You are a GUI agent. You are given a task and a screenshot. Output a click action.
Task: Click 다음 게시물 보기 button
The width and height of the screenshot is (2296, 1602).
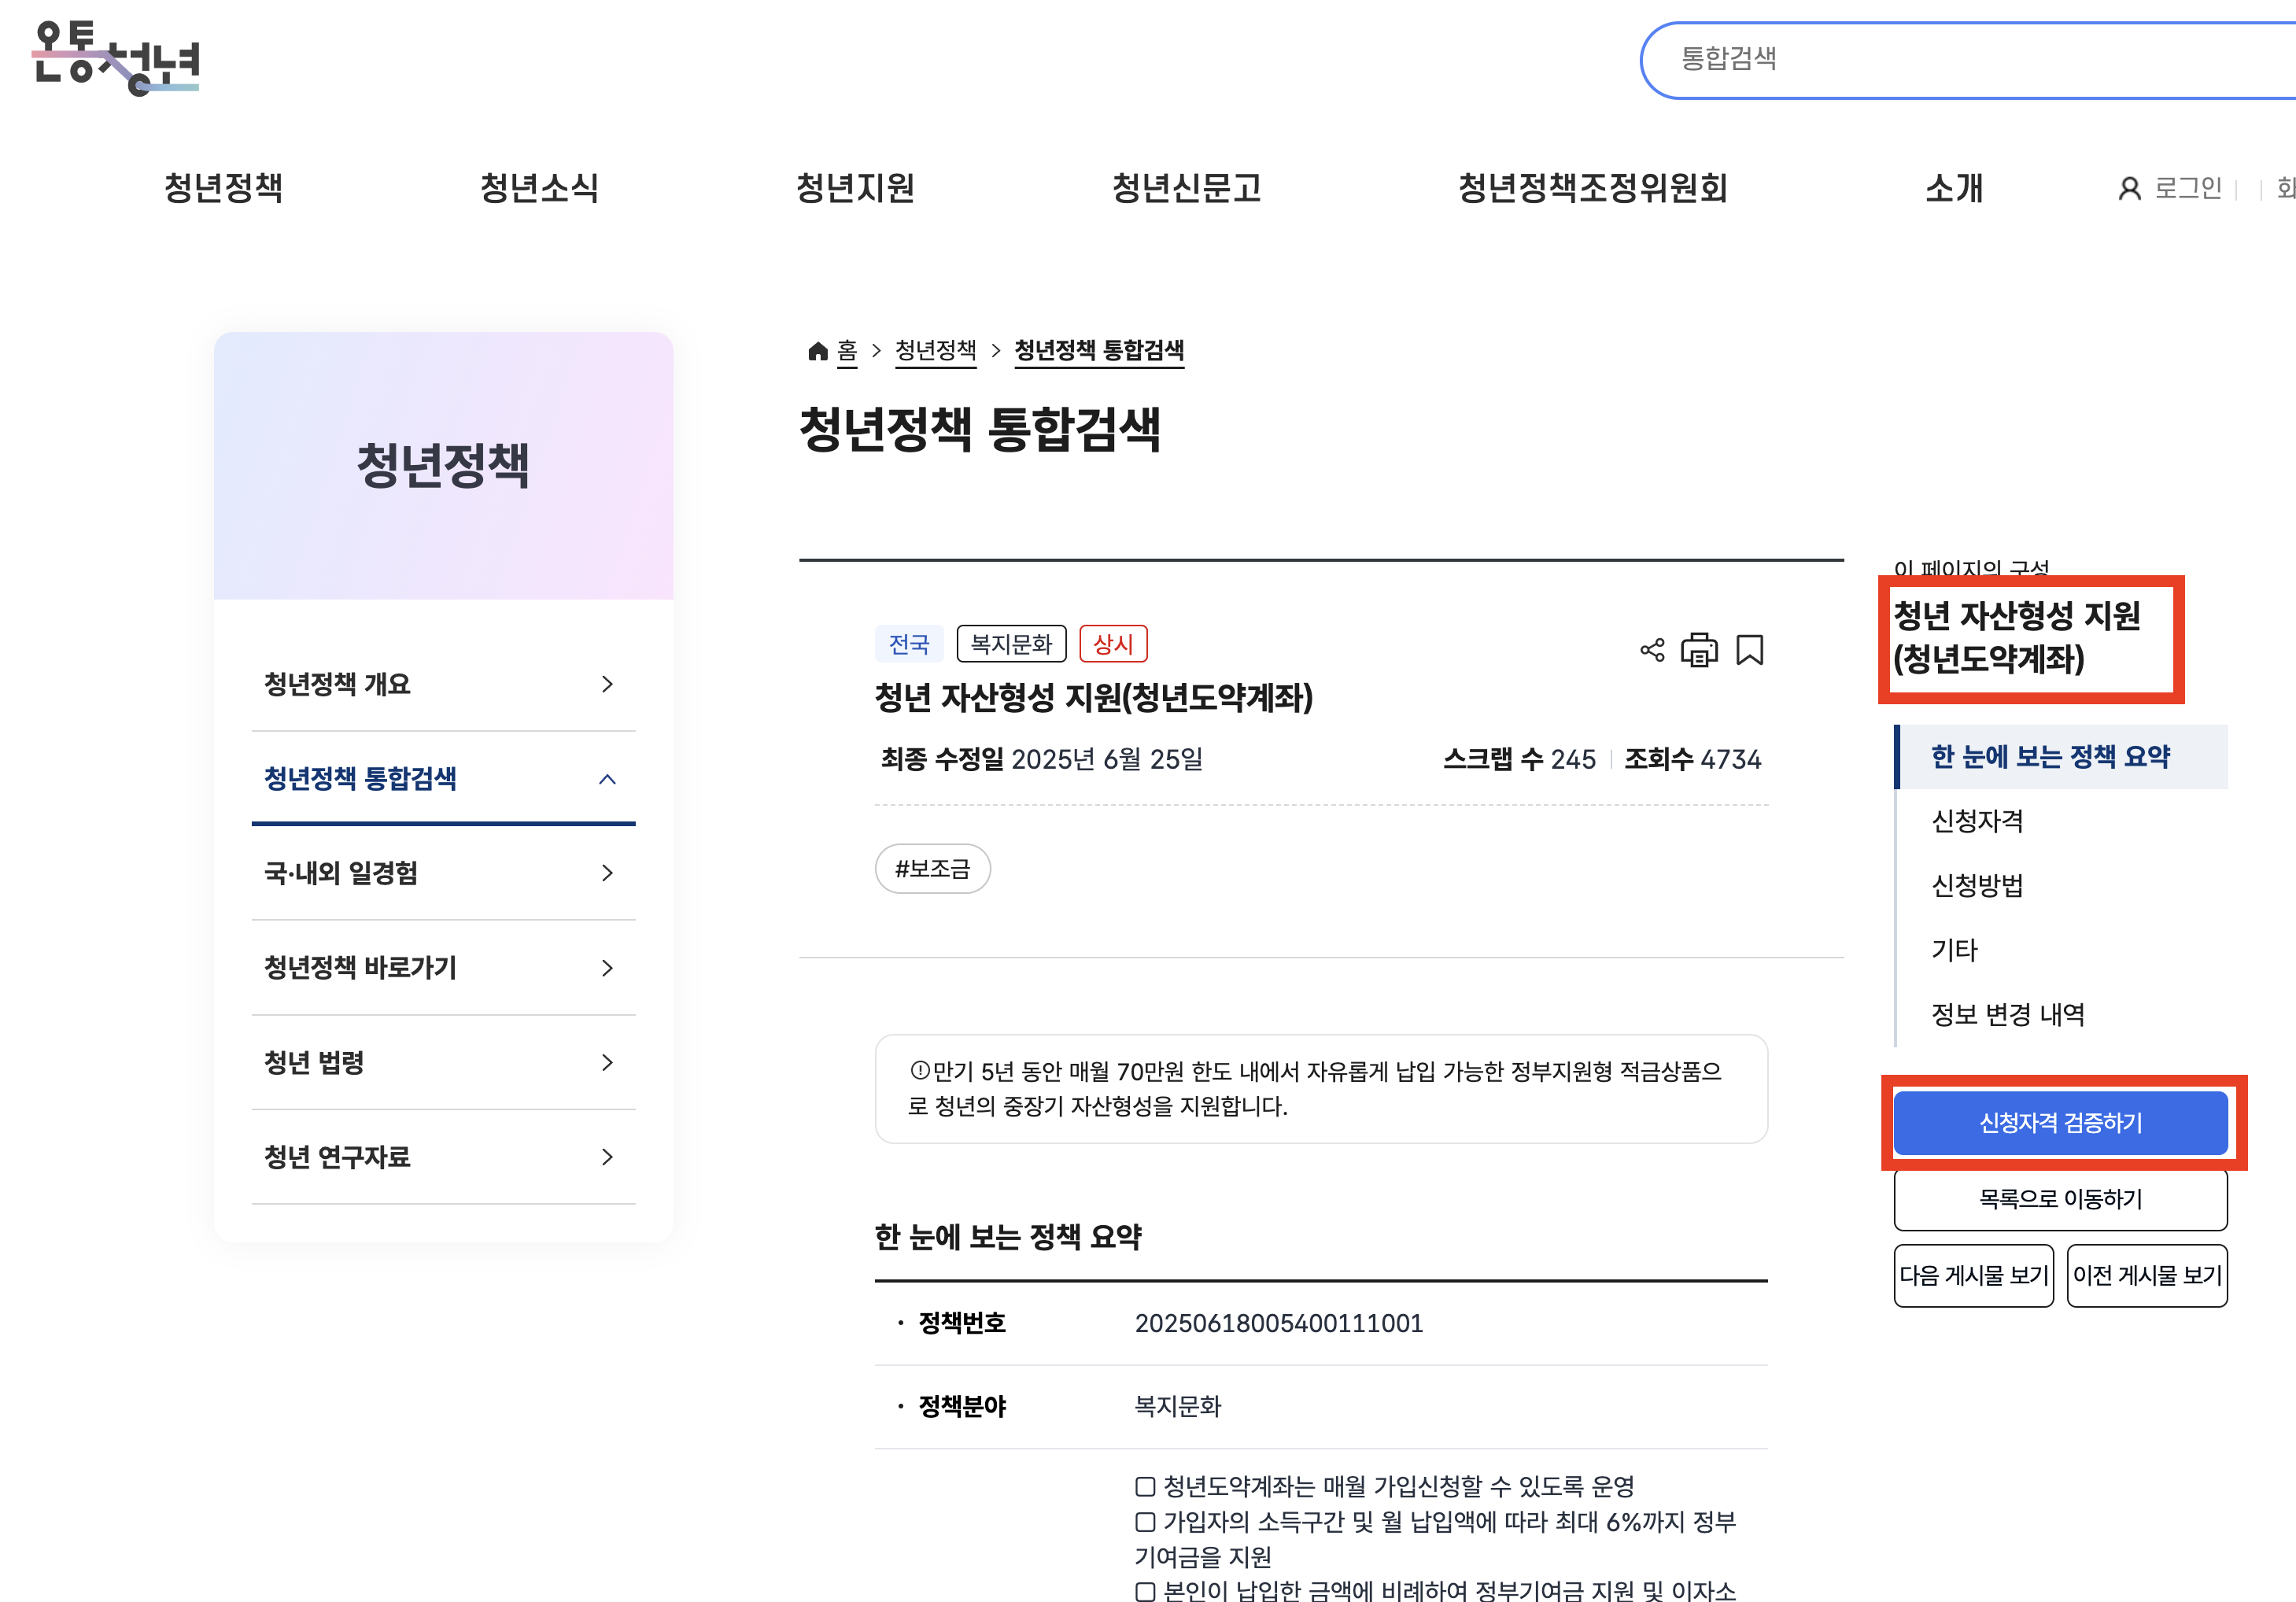click(1973, 1275)
